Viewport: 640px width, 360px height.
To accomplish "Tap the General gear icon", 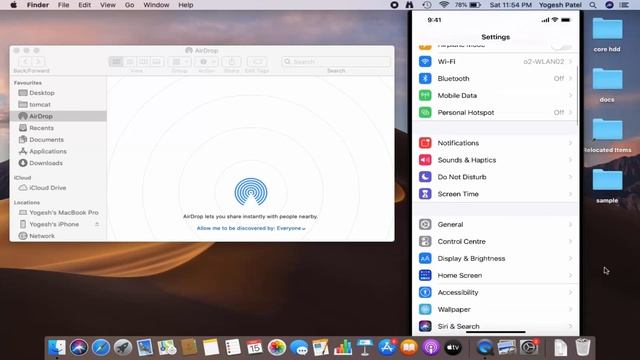I will (x=425, y=224).
